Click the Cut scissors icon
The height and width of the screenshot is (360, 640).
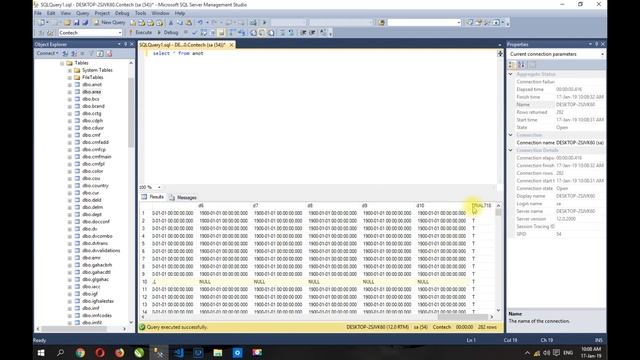(x=171, y=22)
